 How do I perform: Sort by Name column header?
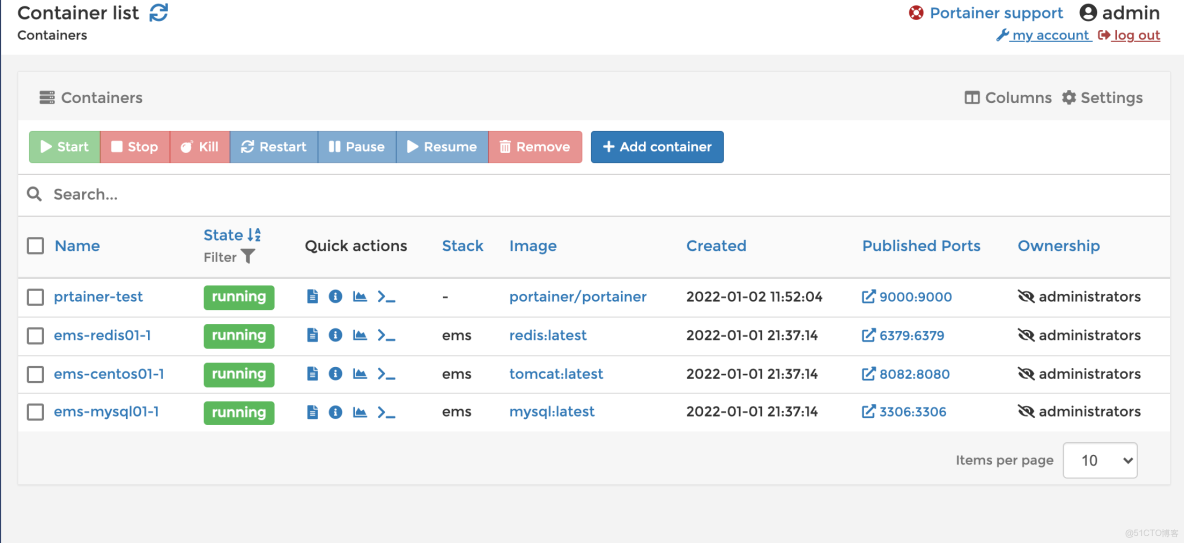77,245
